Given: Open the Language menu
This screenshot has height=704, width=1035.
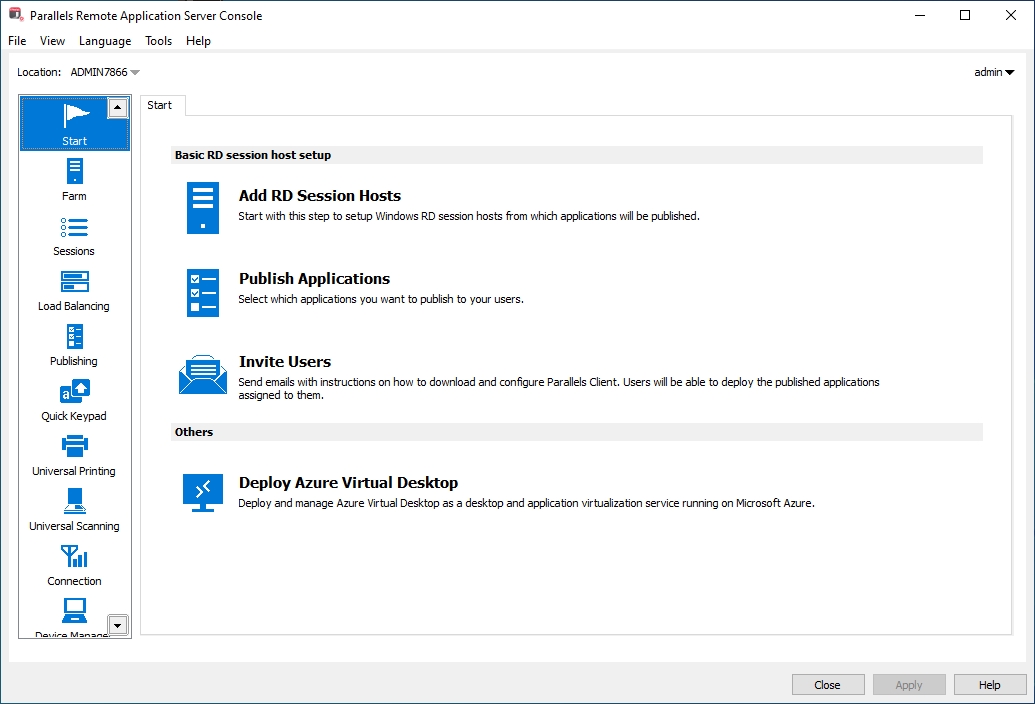Looking at the screenshot, I should pos(105,41).
